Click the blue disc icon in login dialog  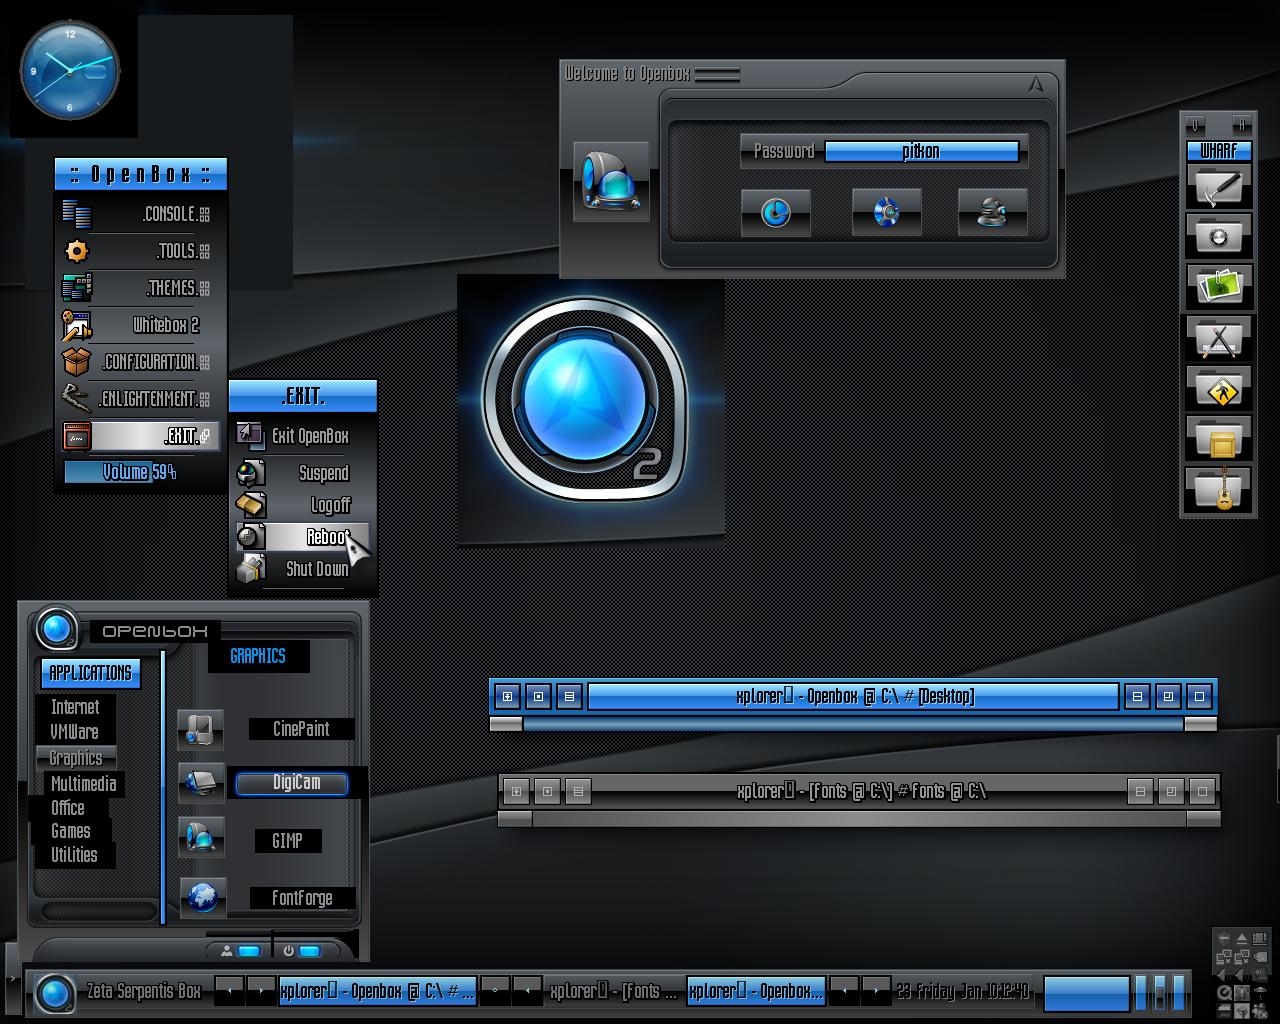[886, 212]
